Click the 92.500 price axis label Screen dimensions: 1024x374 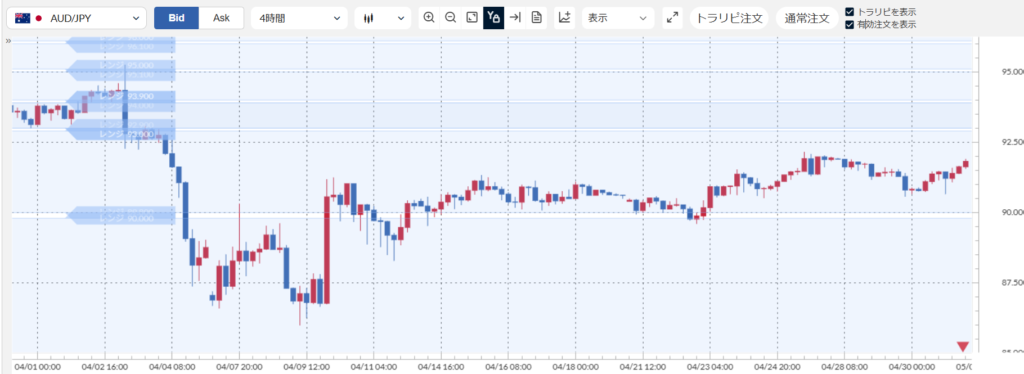click(x=1012, y=142)
